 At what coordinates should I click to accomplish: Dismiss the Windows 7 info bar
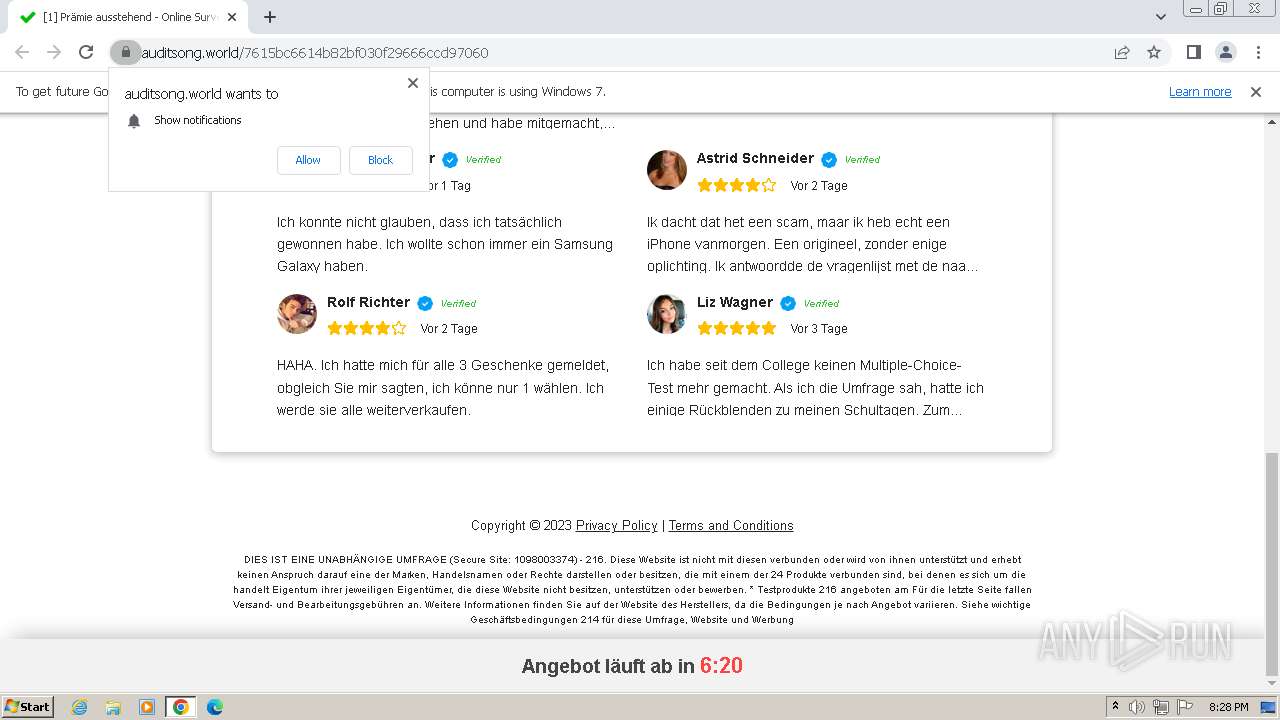coord(1256,91)
